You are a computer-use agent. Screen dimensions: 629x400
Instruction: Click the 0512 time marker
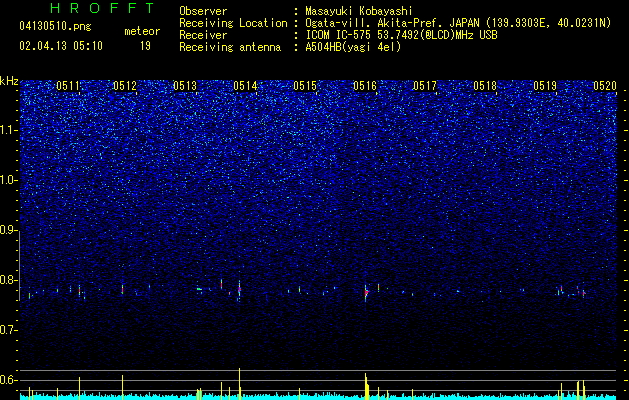click(125, 86)
